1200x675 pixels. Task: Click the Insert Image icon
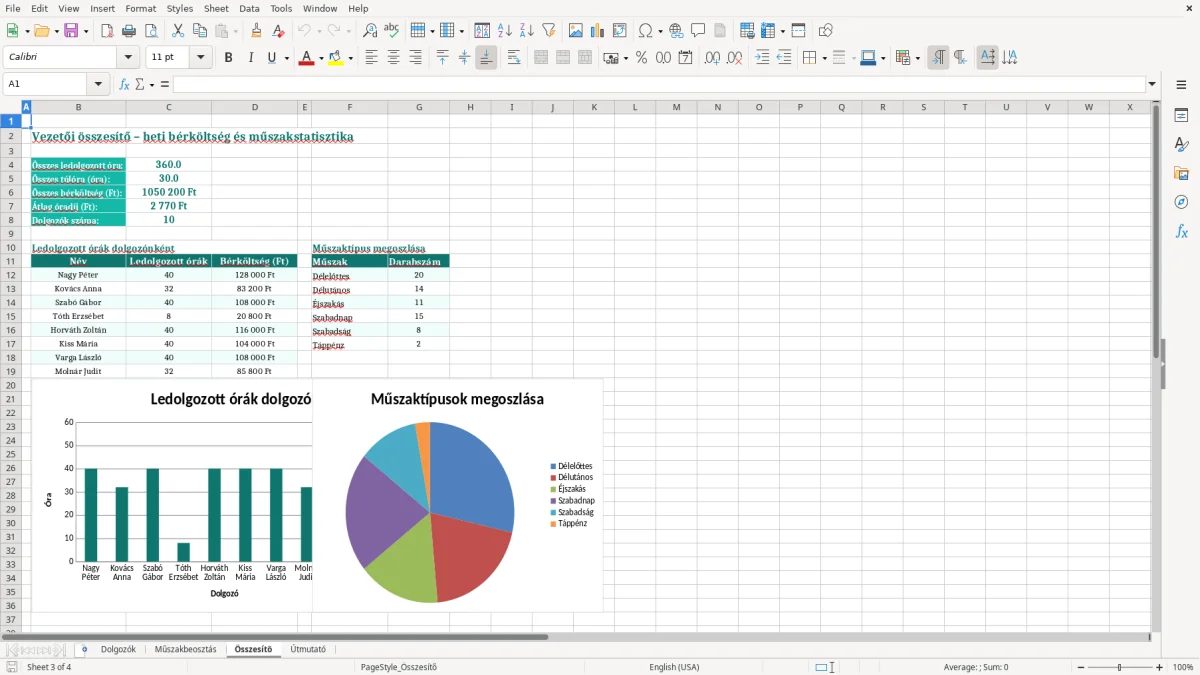(x=576, y=31)
